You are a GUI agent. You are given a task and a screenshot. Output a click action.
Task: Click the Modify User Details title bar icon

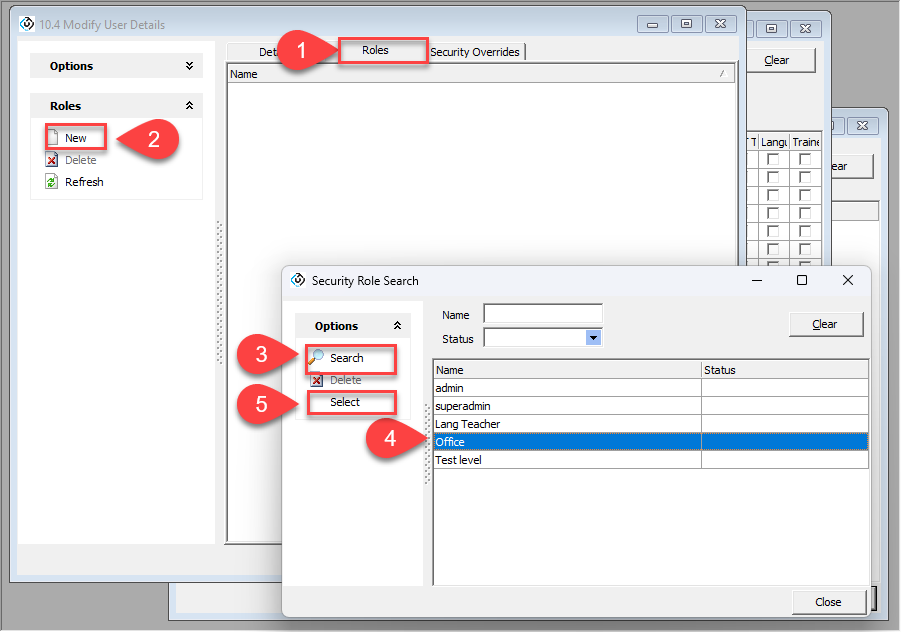pos(27,24)
